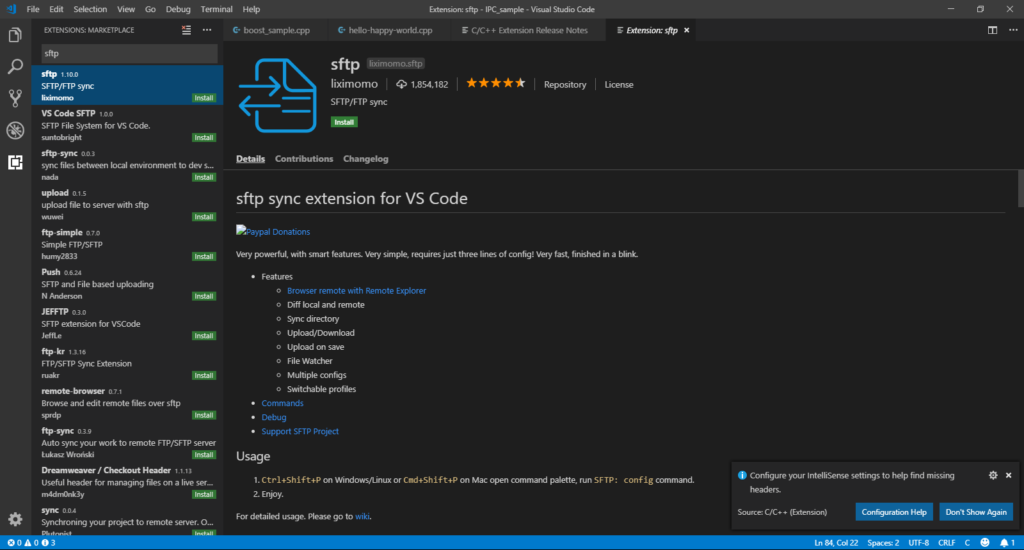1024x550 pixels.
Task: Open Extensions panel more actions menu
Action: pos(207,30)
